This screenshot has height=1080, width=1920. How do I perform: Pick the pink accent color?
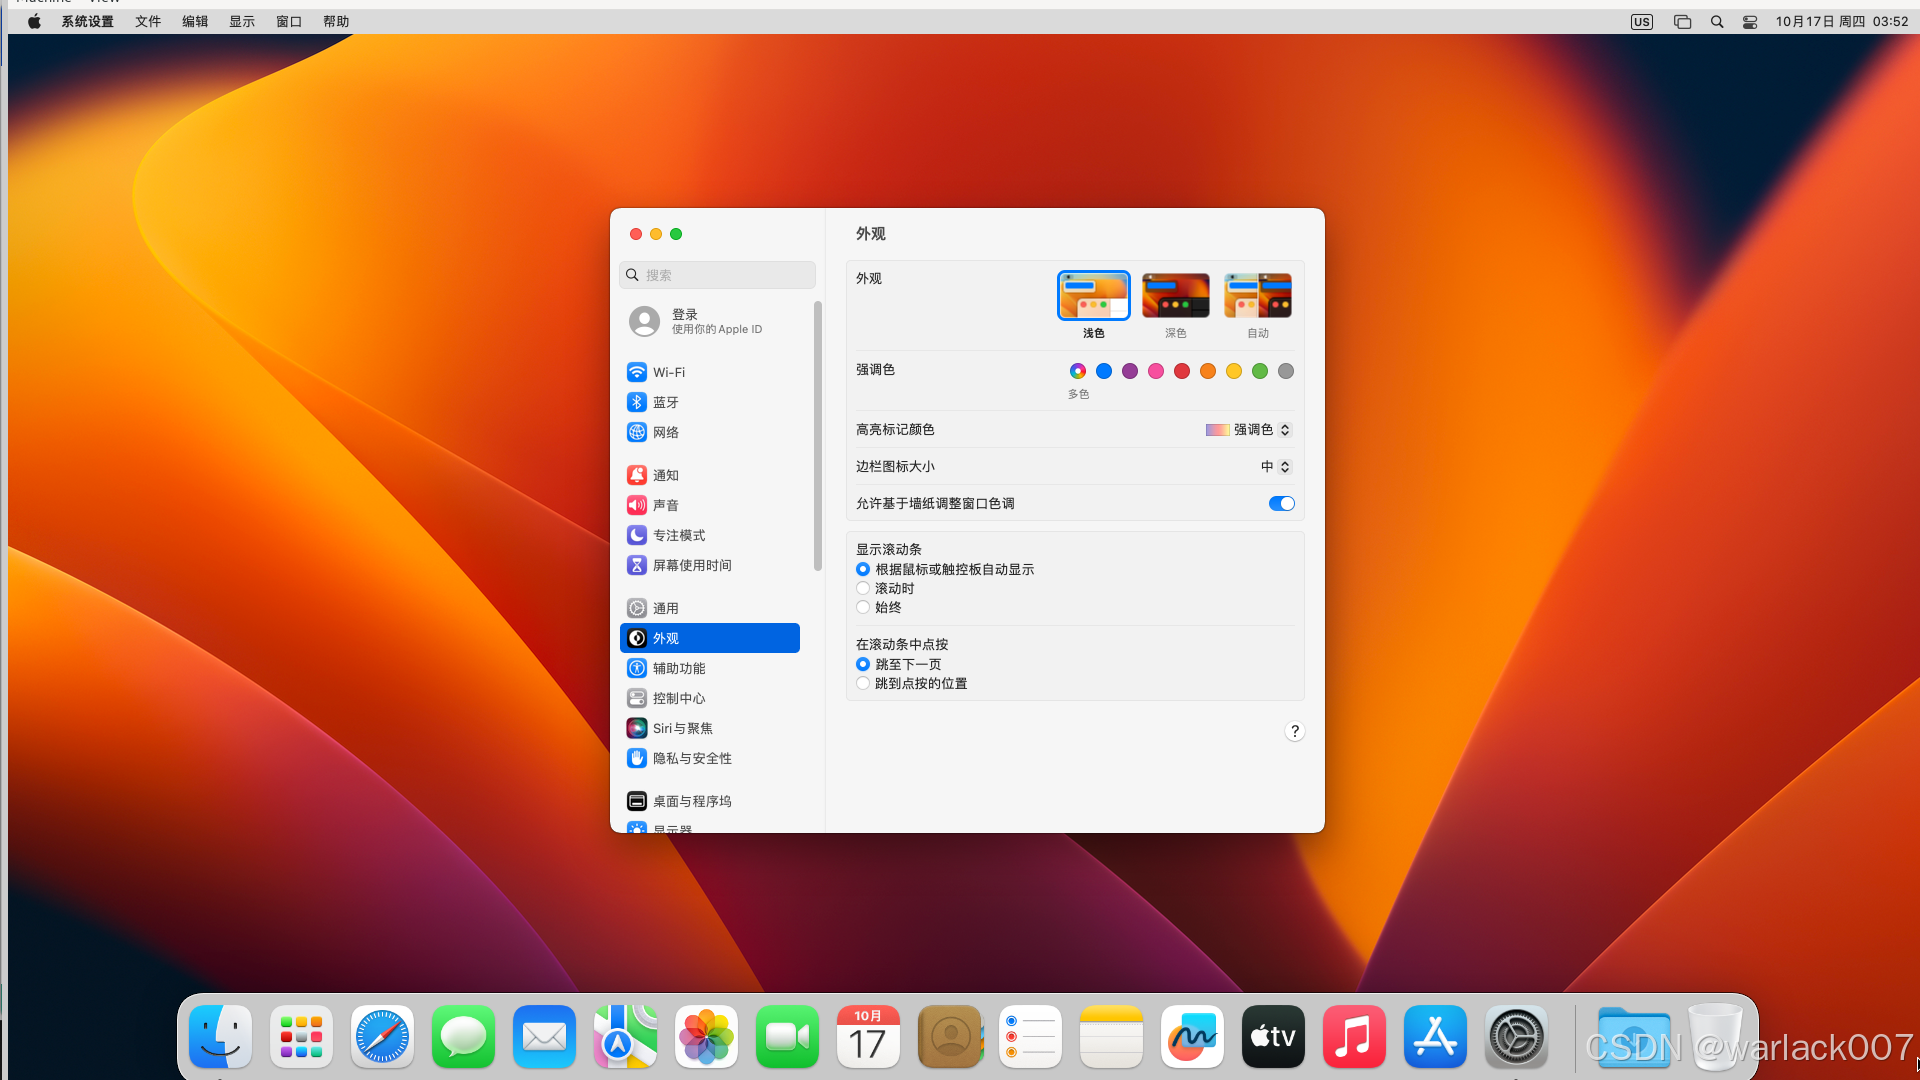(1156, 371)
